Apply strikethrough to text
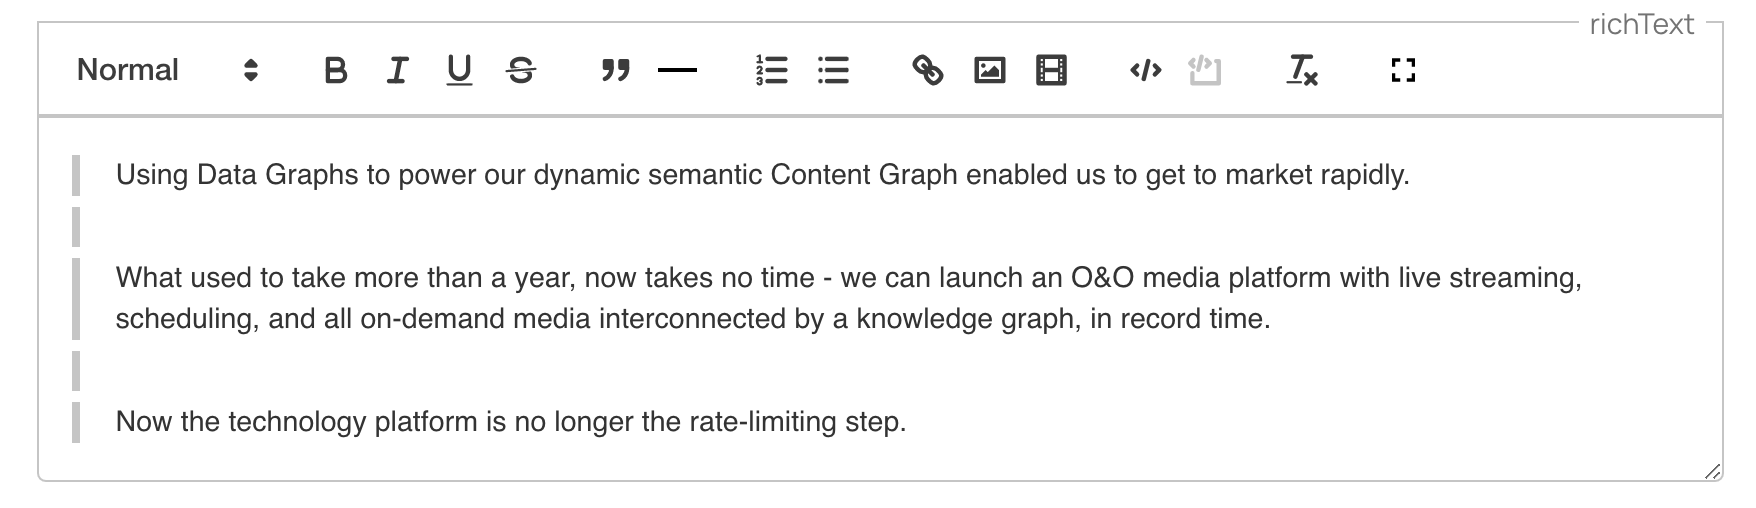 tap(521, 70)
